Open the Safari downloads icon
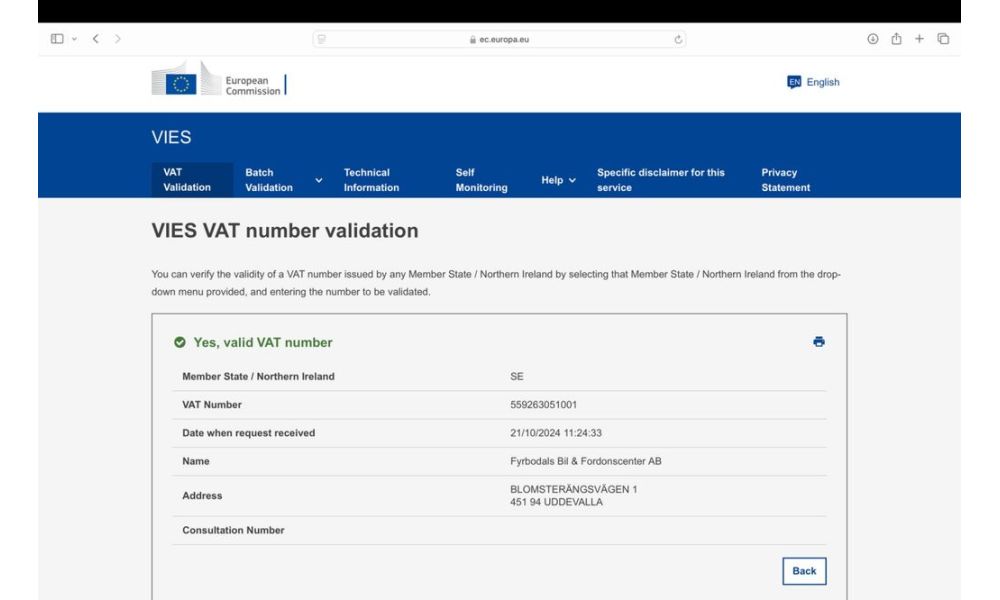Viewport: 1000px width, 600px height. tap(872, 39)
